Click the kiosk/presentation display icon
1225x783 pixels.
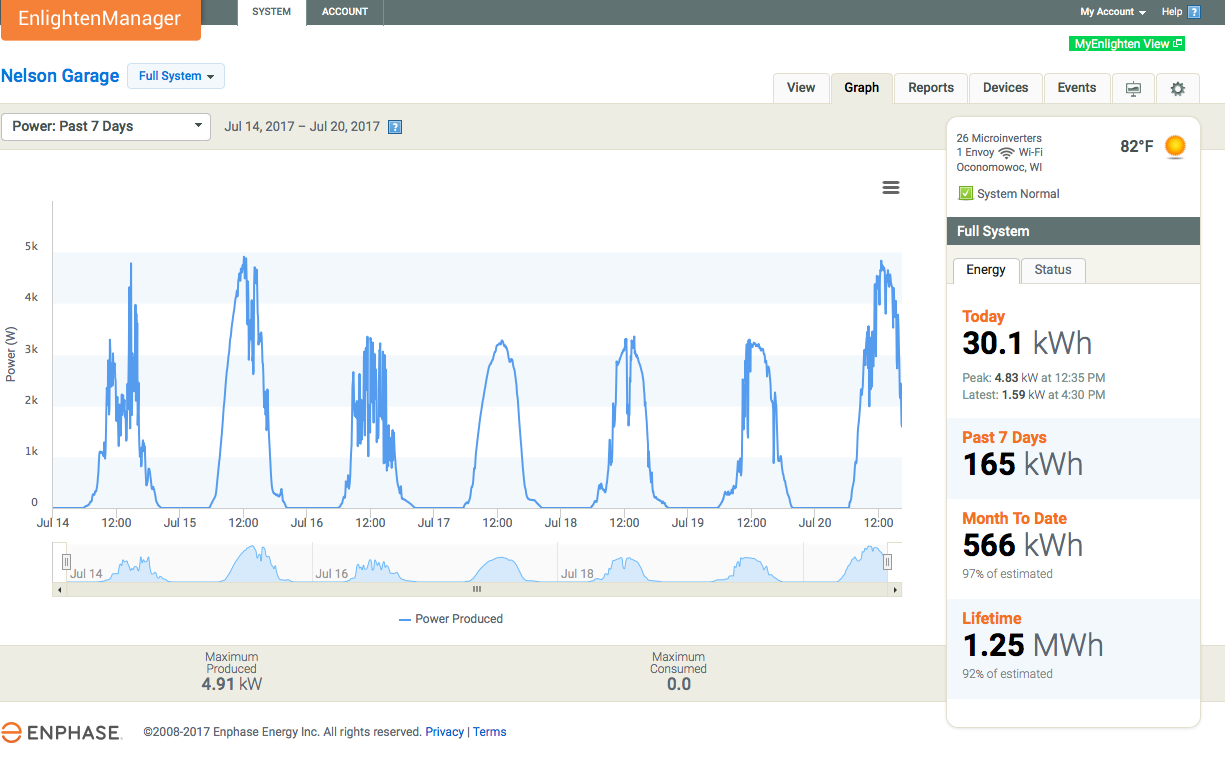click(x=1133, y=88)
